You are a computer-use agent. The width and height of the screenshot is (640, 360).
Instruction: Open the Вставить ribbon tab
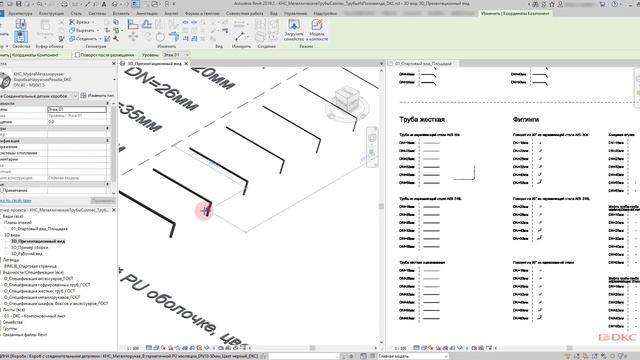121,13
